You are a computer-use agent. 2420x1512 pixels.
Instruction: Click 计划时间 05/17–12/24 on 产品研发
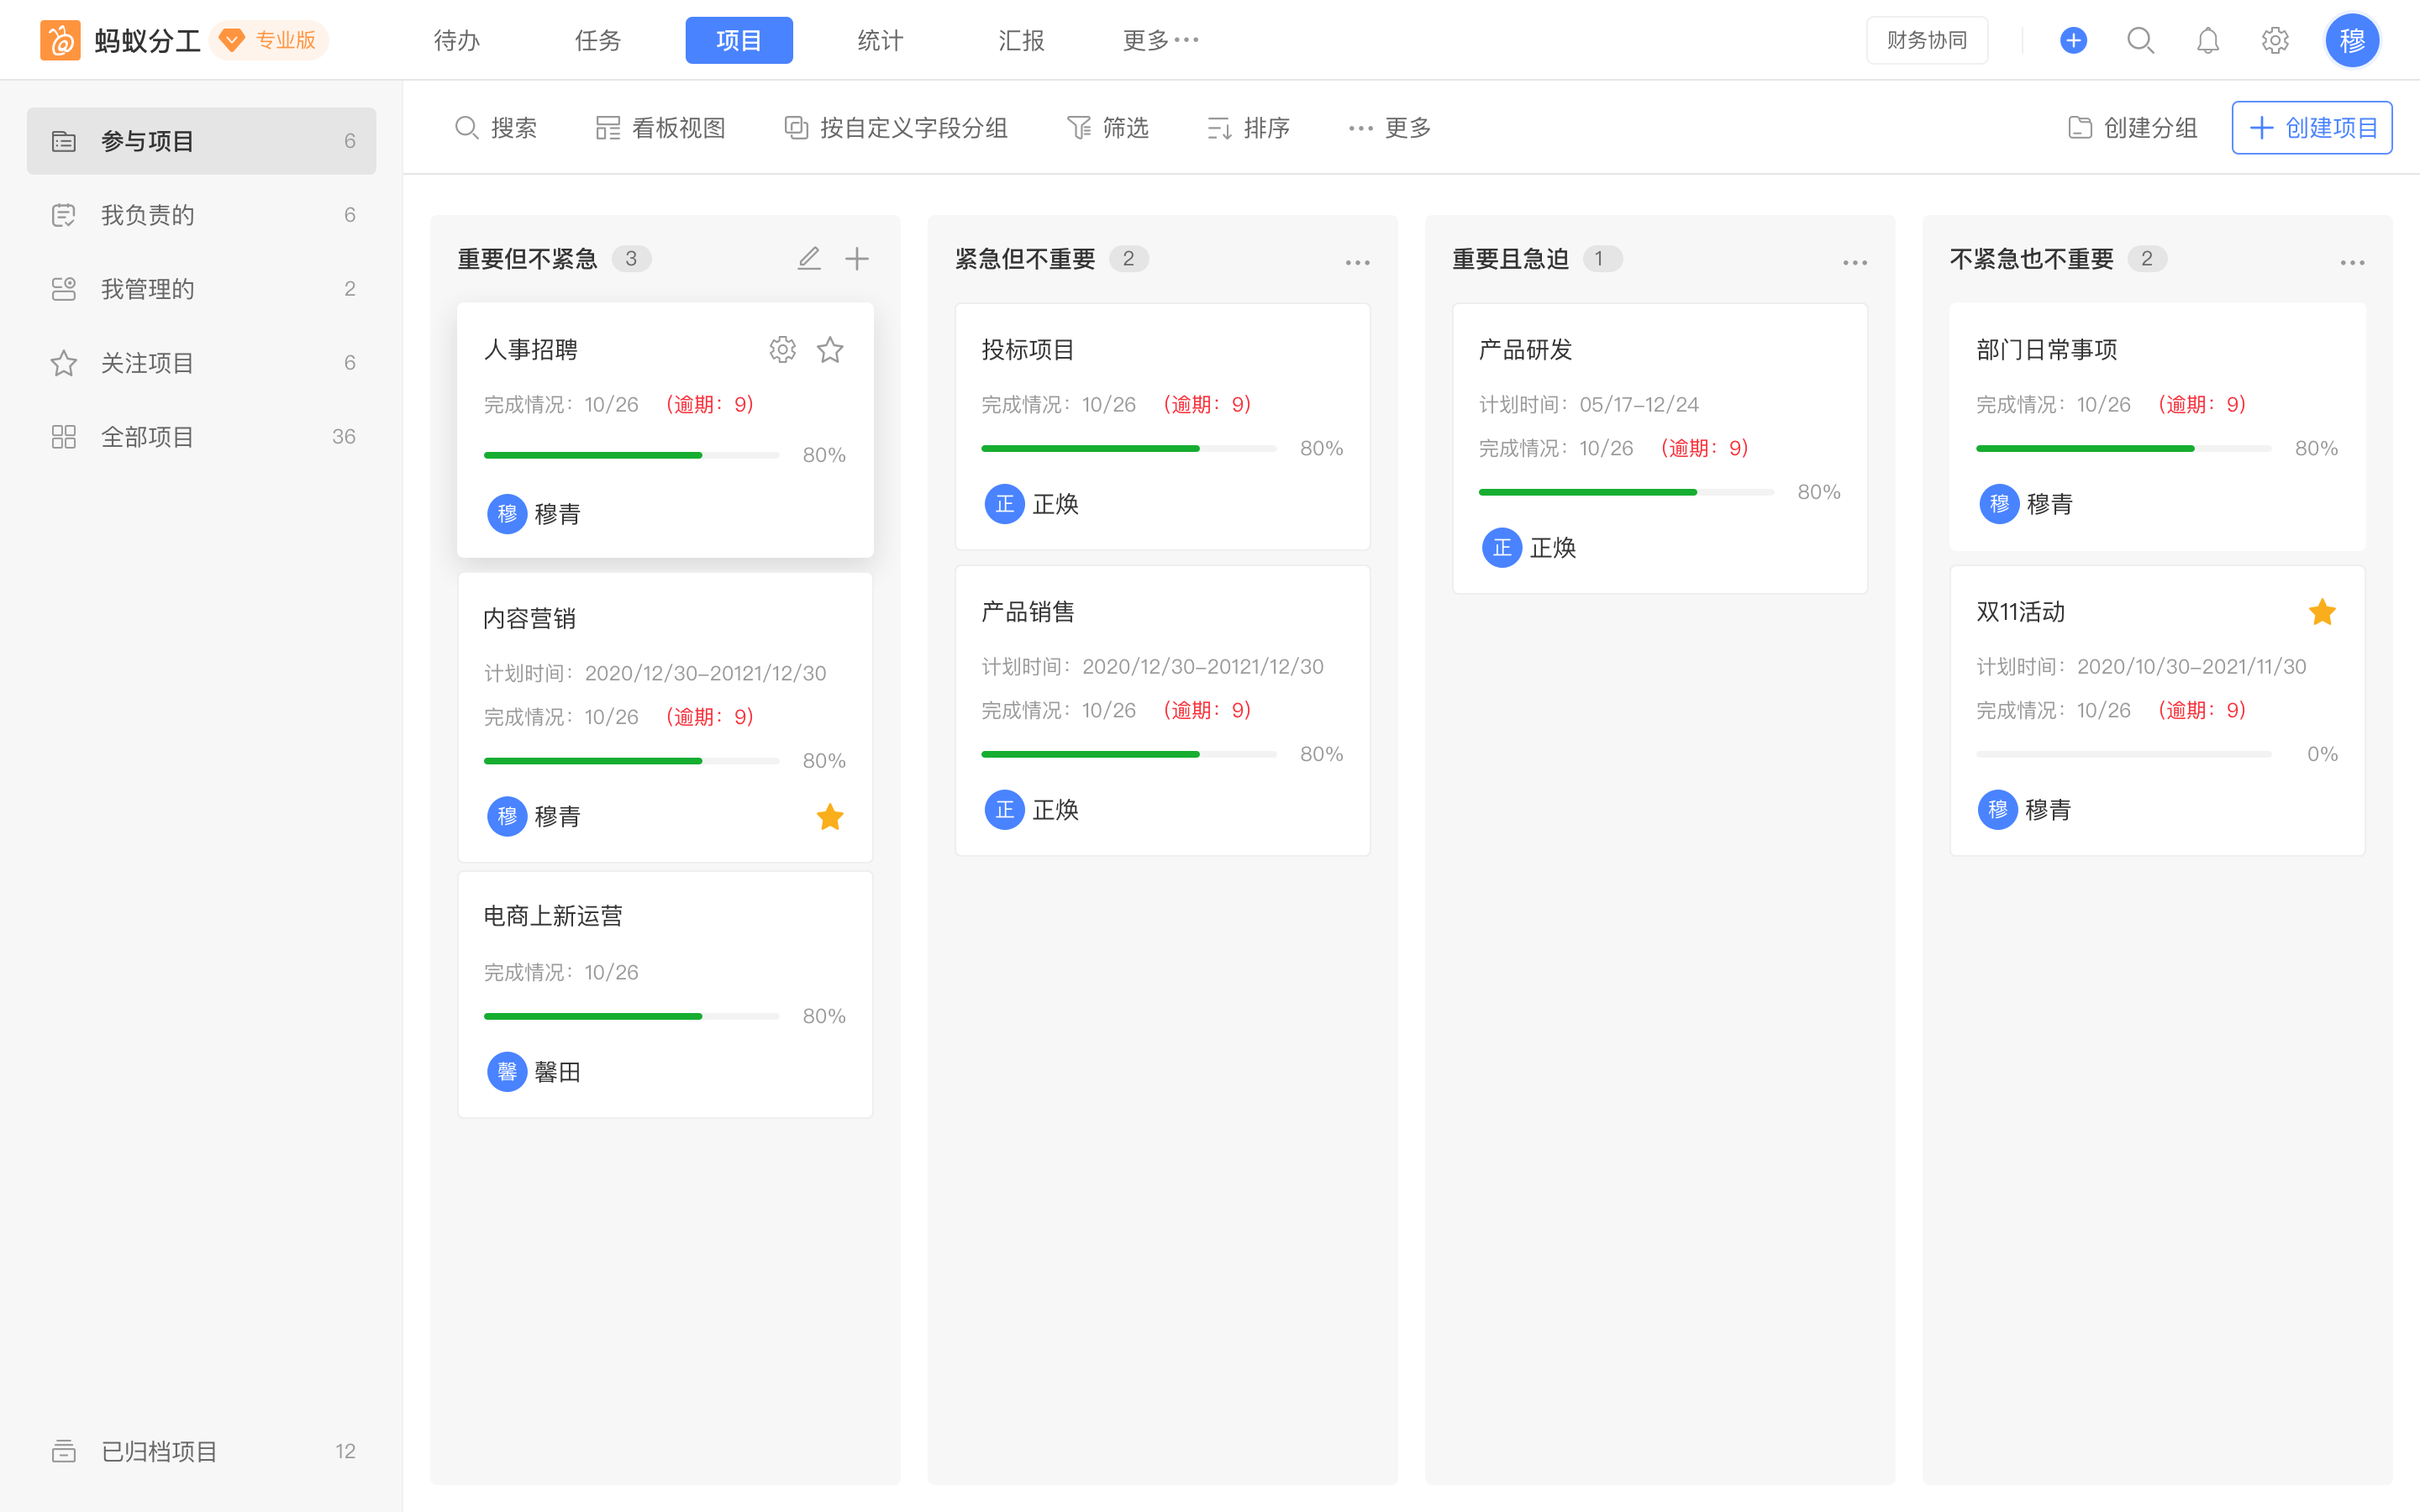[x=1589, y=404]
